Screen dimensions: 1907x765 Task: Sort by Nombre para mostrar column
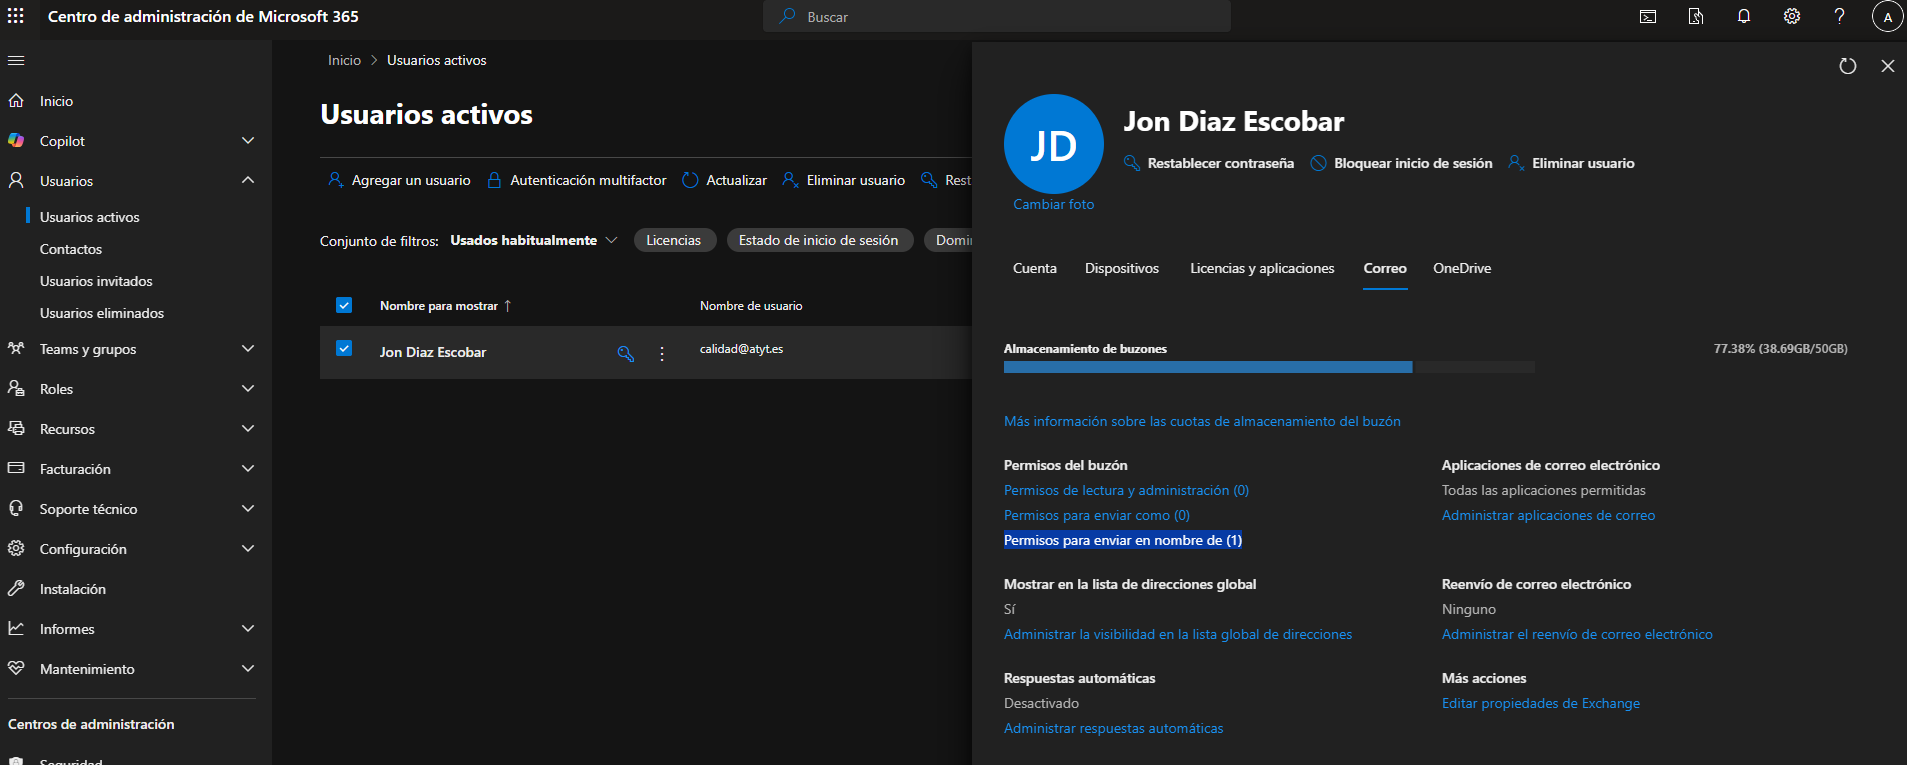(x=445, y=306)
